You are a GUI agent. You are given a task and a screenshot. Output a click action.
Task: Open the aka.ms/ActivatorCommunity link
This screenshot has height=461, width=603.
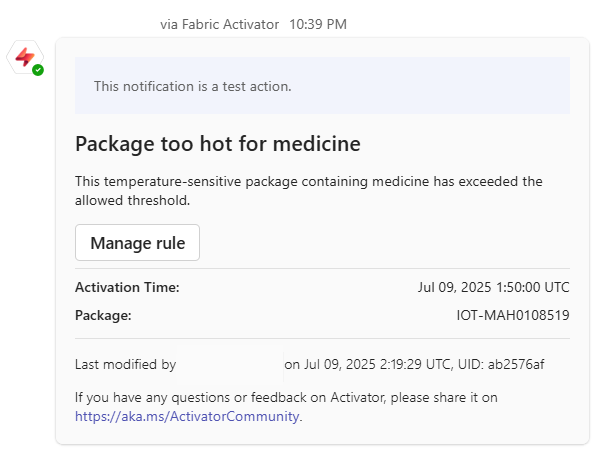[x=188, y=416]
